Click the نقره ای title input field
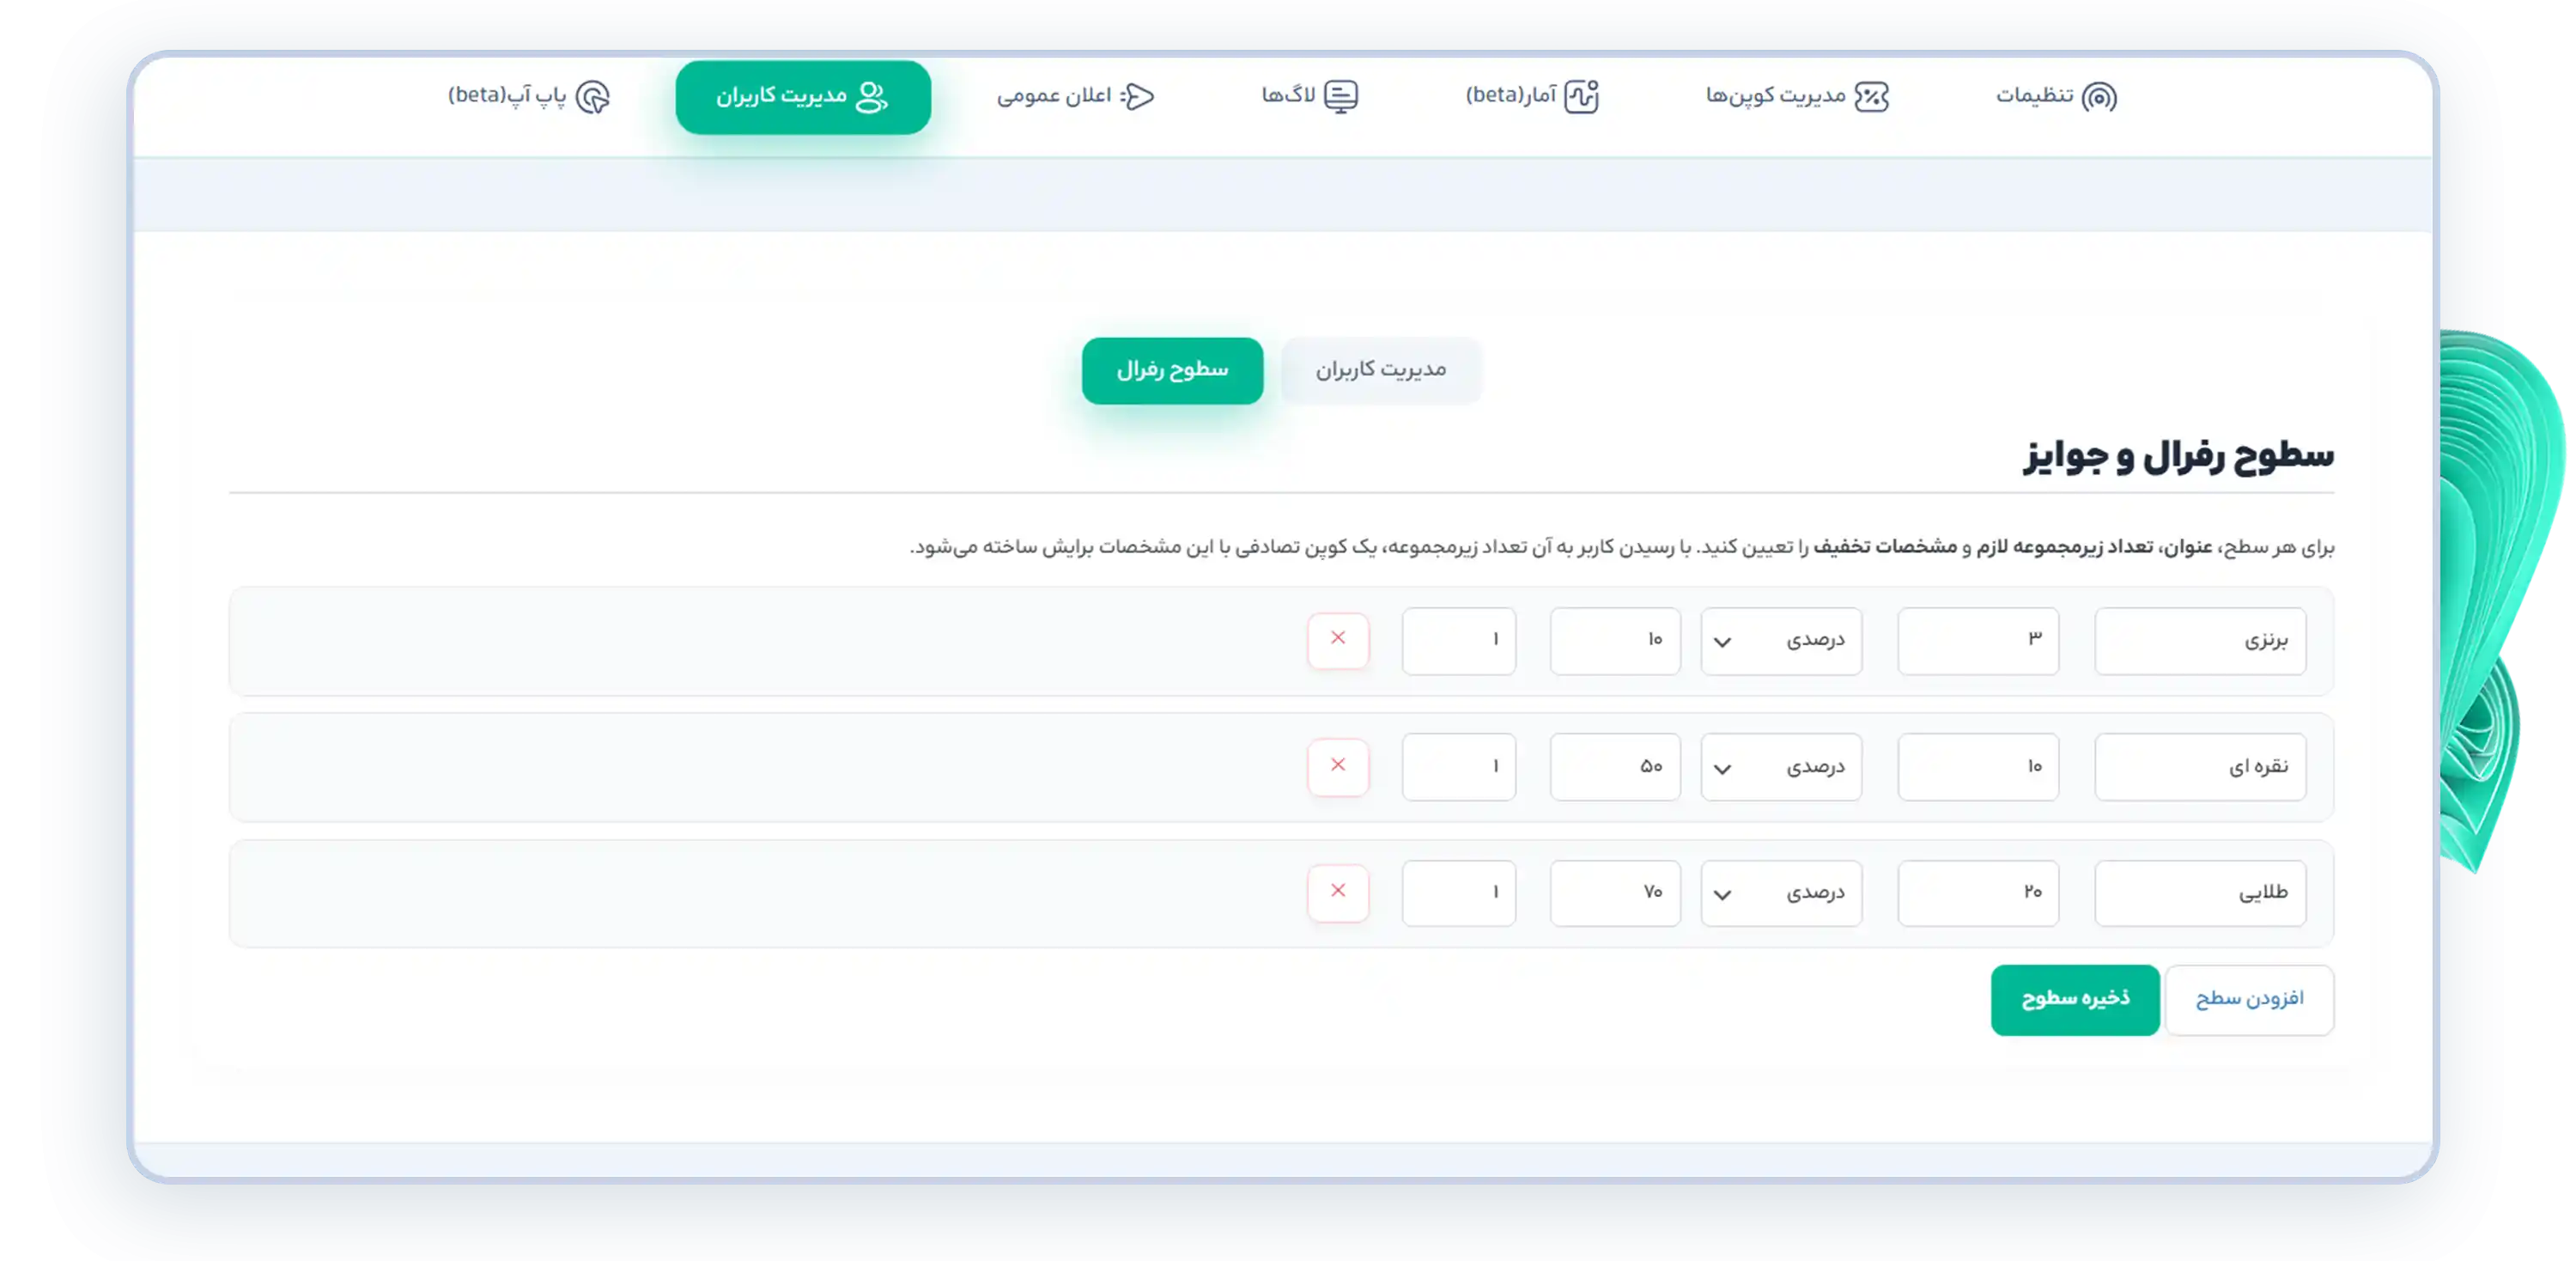 pos(2200,767)
